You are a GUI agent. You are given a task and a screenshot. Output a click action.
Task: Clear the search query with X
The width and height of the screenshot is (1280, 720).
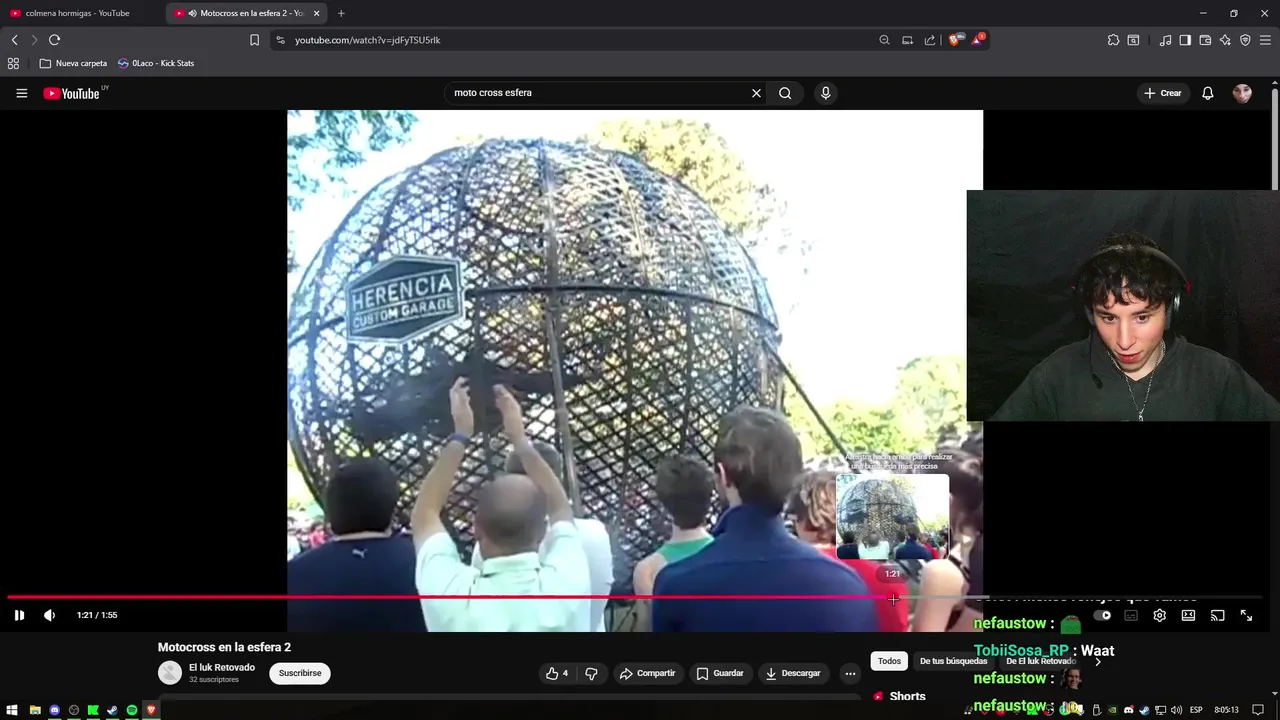[756, 93]
